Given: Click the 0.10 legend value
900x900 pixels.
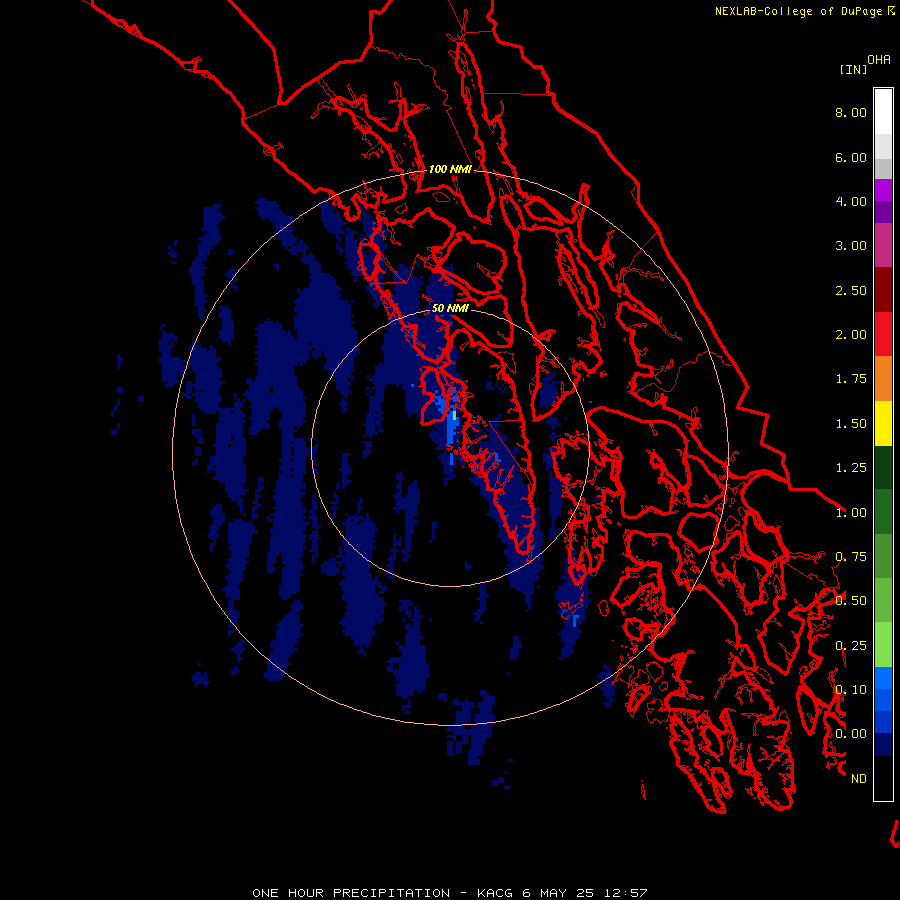Looking at the screenshot, I should 851,690.
